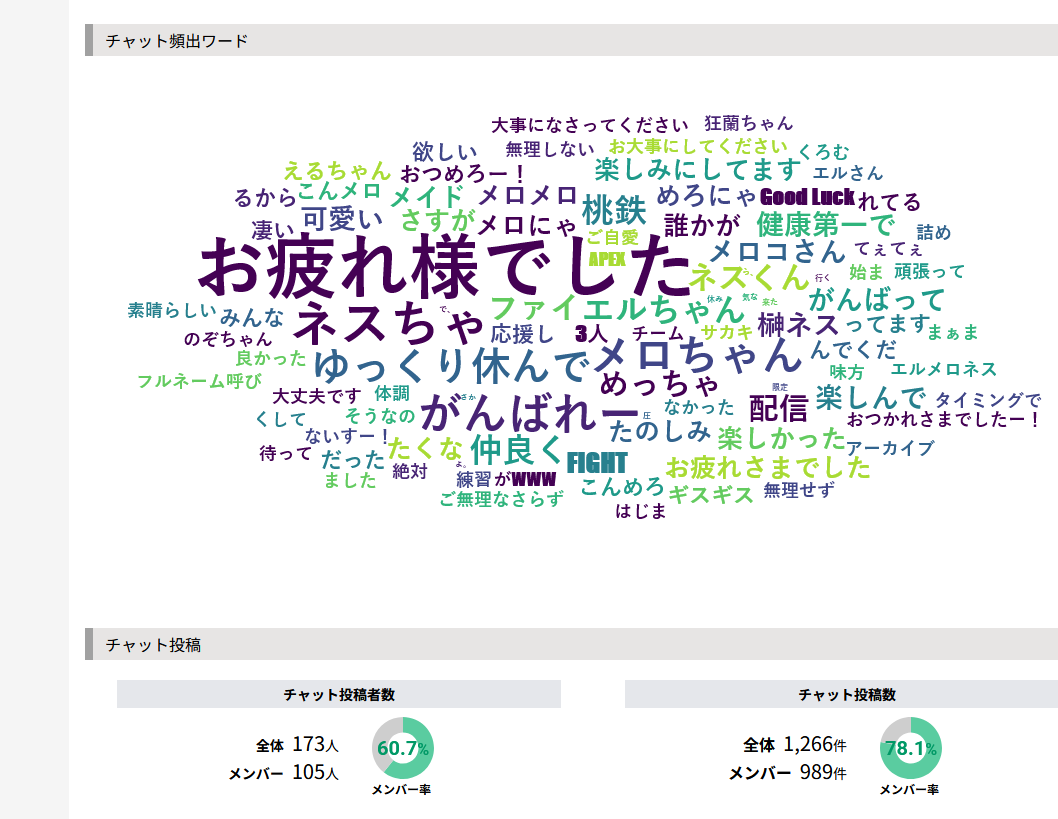Click the word FIGHT in cloud
The height and width of the screenshot is (819, 1058).
596,463
